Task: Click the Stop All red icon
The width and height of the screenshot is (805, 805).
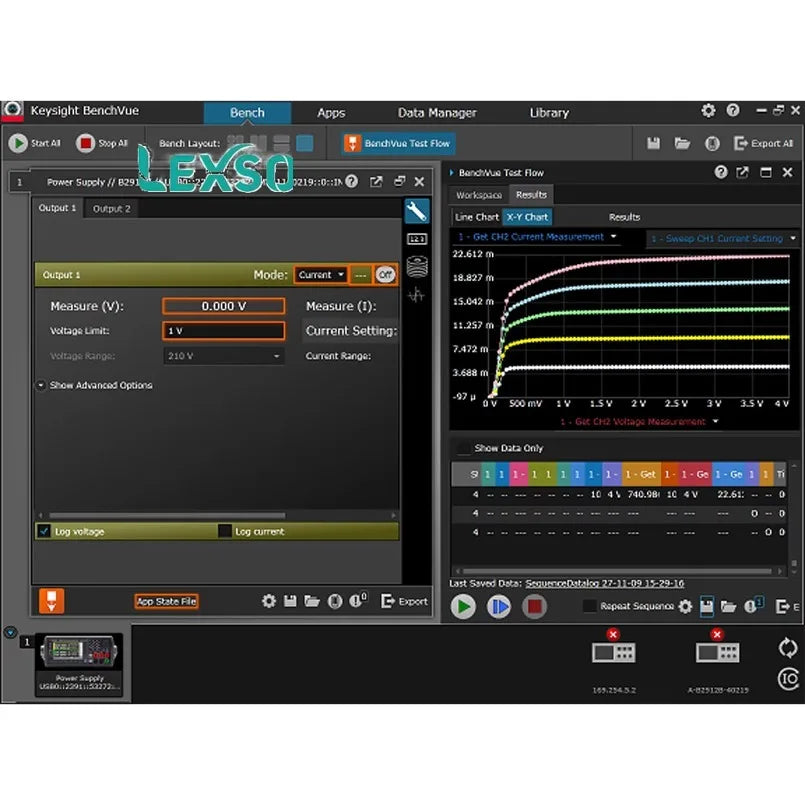Action: [85, 143]
